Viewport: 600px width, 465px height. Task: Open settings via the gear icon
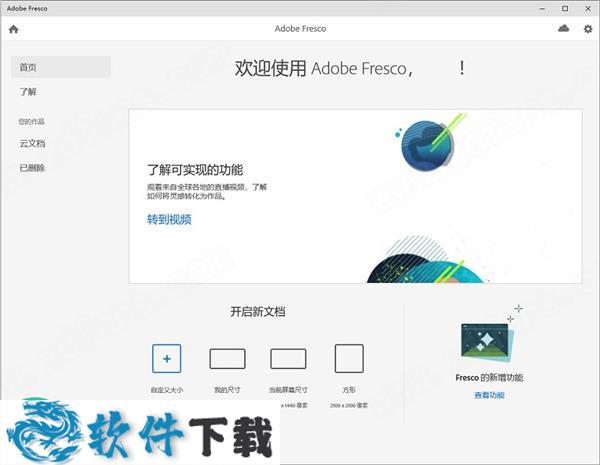[x=588, y=29]
